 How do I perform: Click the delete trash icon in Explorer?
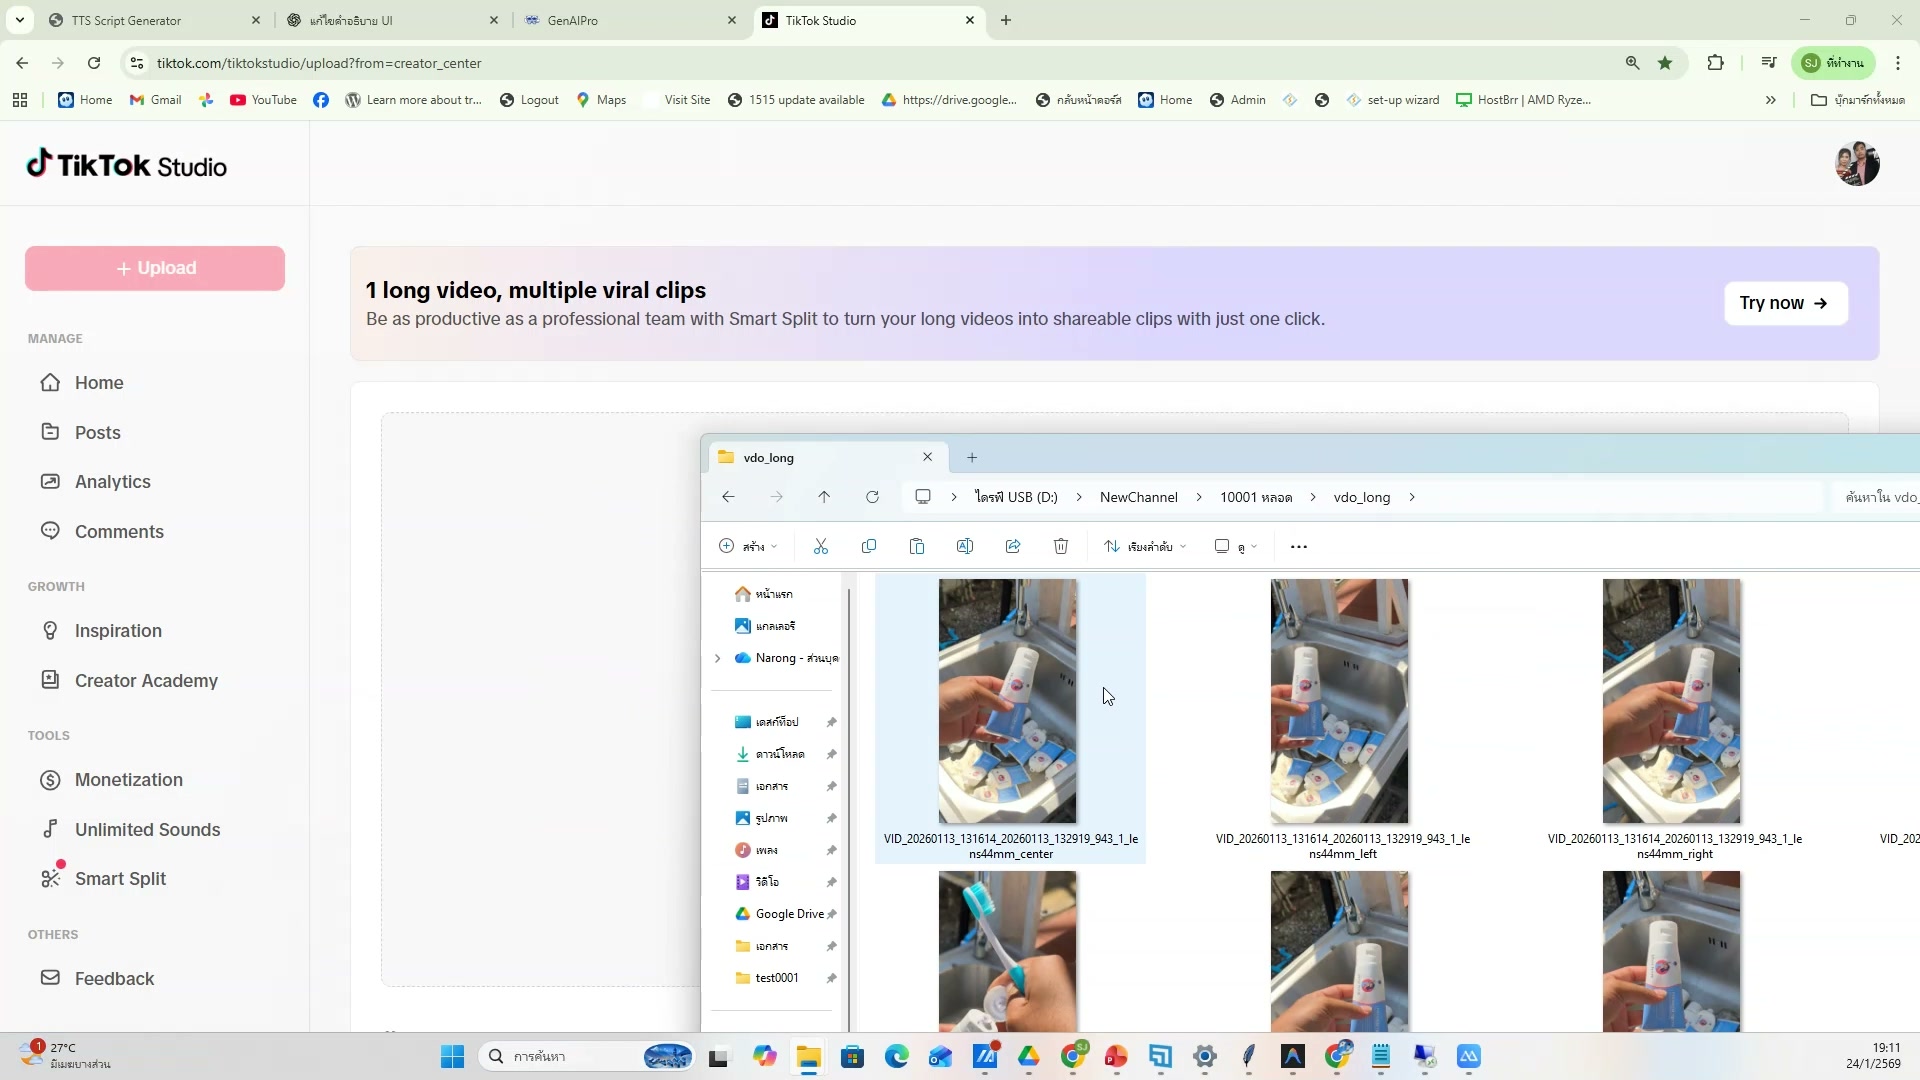point(1061,546)
